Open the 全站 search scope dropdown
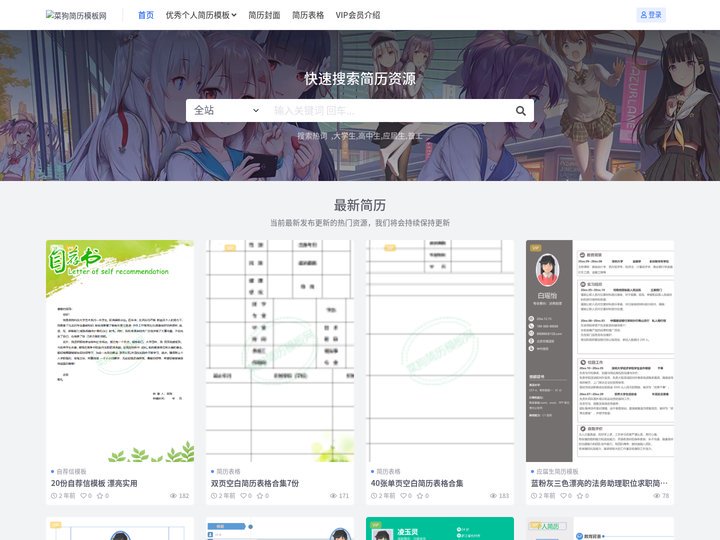 226,111
